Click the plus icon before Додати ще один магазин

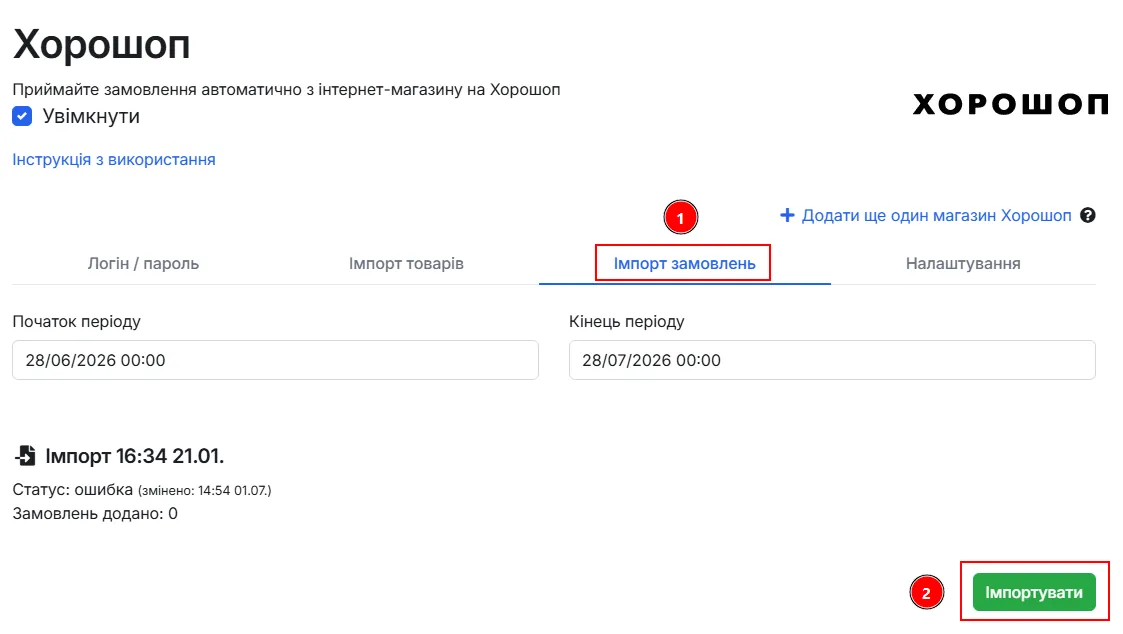(x=787, y=215)
